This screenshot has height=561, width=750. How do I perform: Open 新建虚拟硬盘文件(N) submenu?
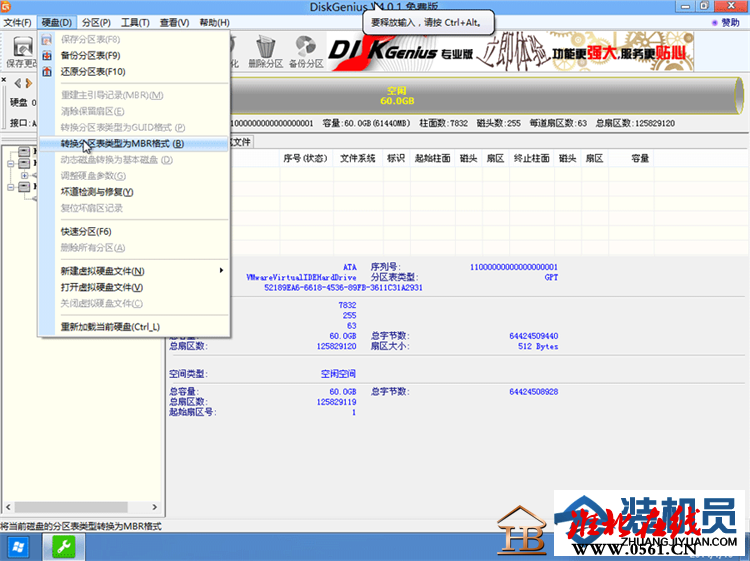(x=133, y=271)
